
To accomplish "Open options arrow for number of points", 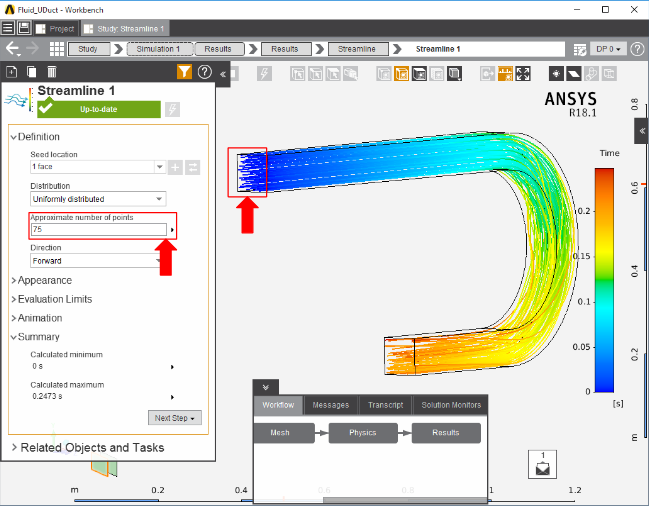I will [x=172, y=230].
